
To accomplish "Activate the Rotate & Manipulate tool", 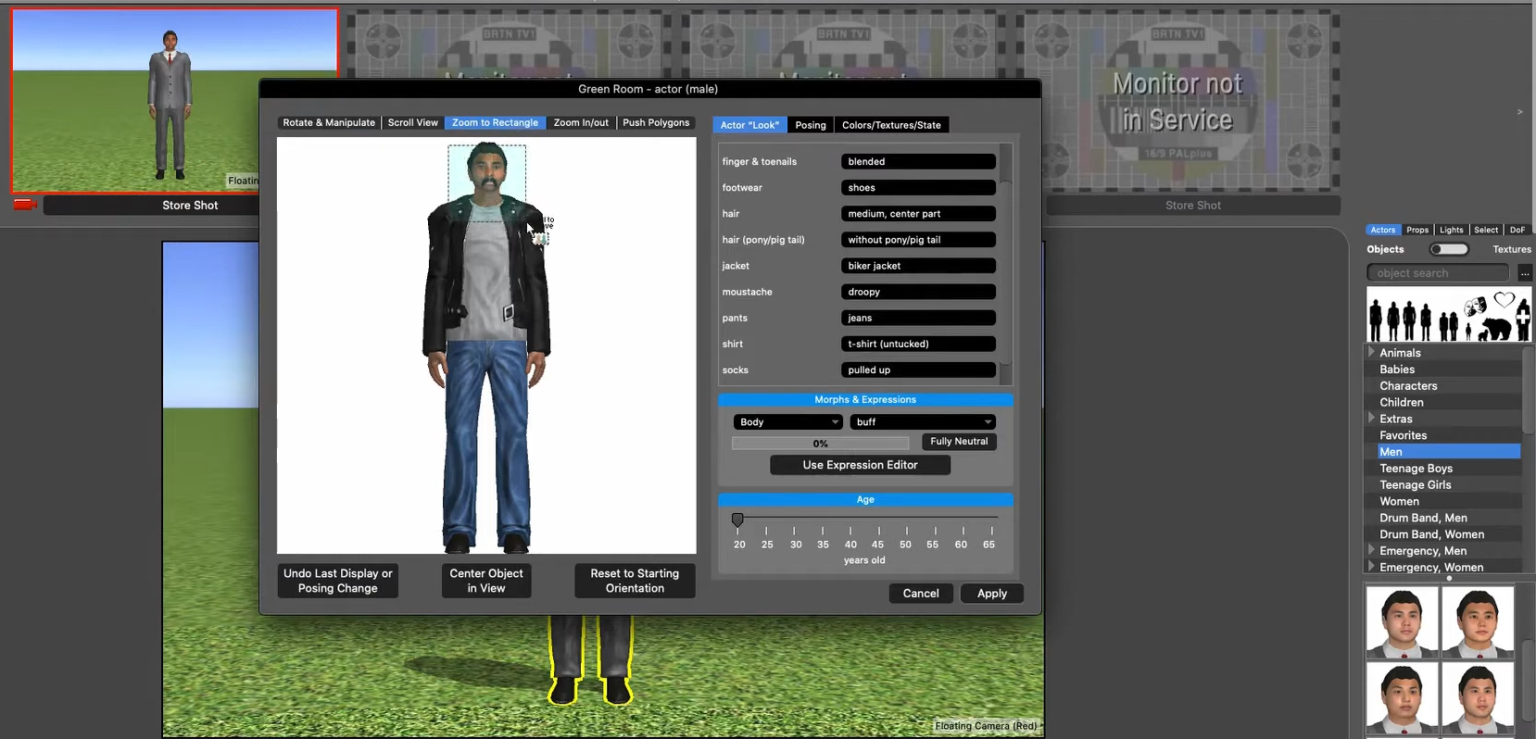I will pos(328,122).
